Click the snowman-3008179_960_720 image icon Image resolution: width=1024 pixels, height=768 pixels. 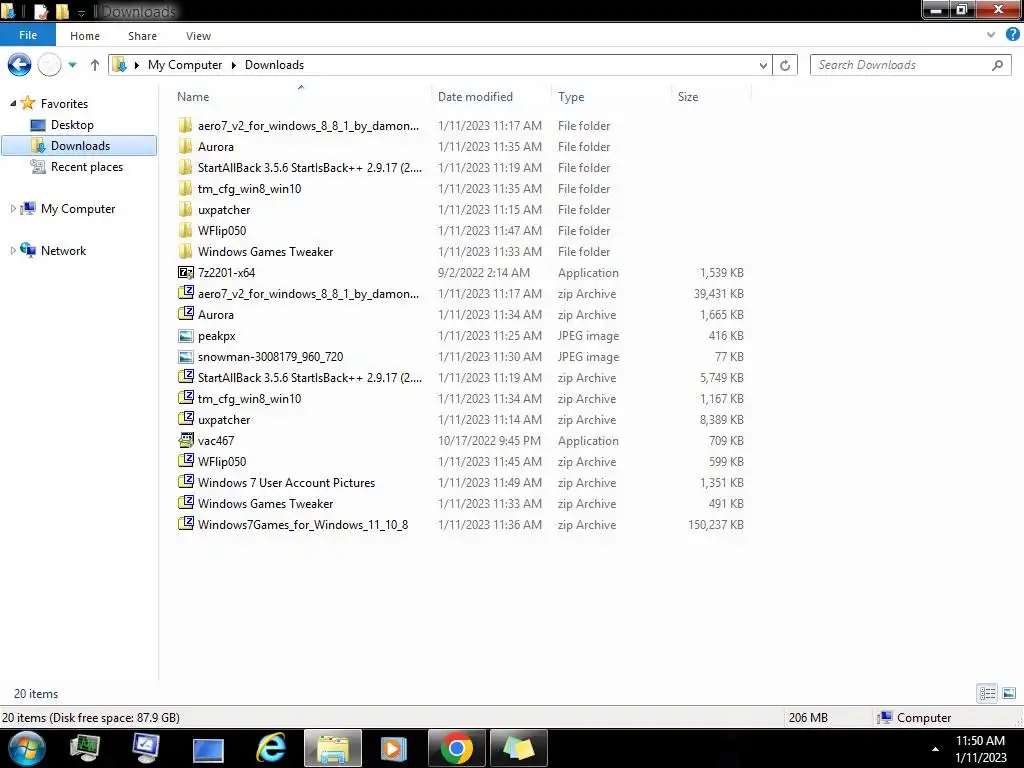point(185,357)
